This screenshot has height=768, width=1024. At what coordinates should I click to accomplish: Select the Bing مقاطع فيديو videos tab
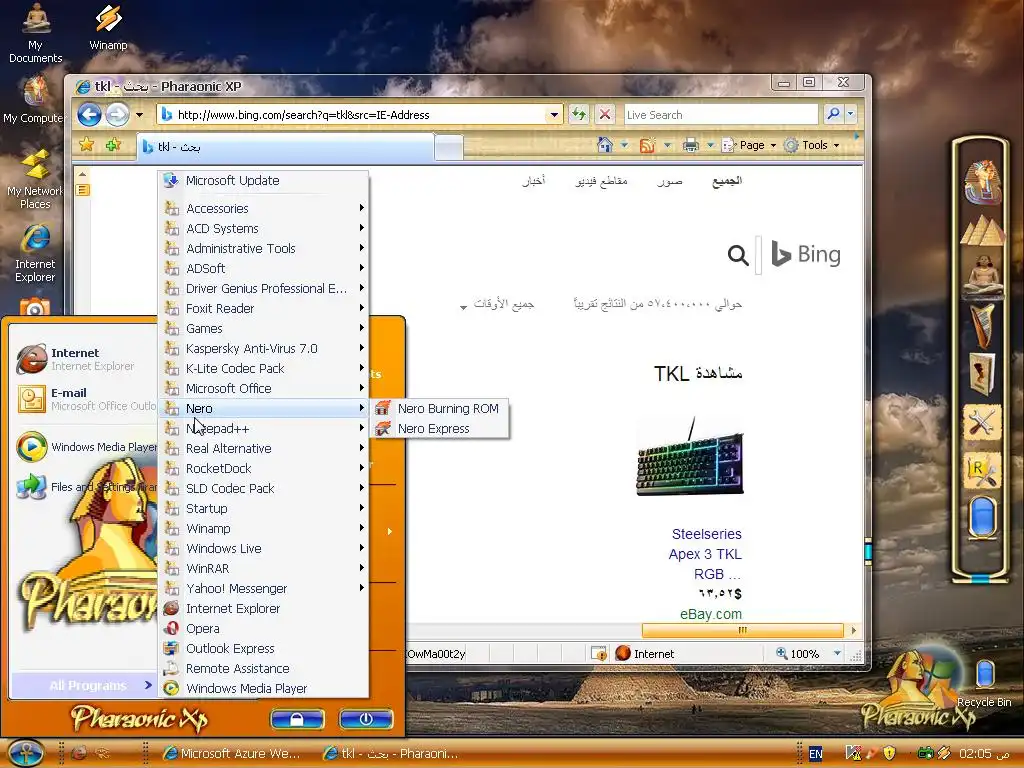601,181
